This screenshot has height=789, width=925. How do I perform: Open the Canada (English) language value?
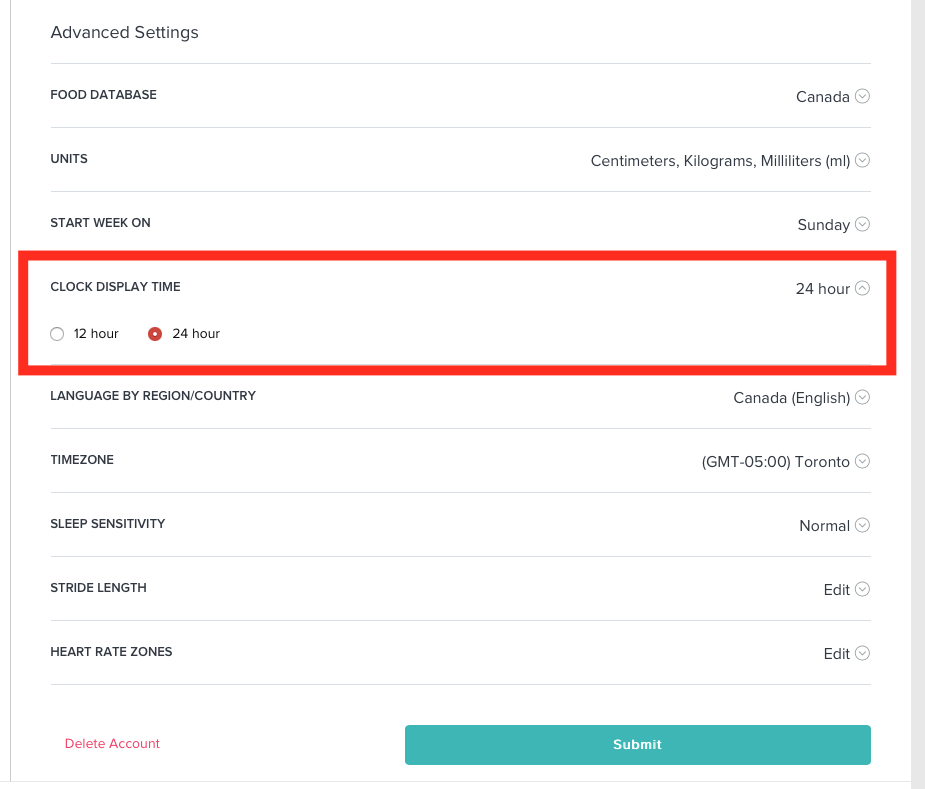pos(792,398)
